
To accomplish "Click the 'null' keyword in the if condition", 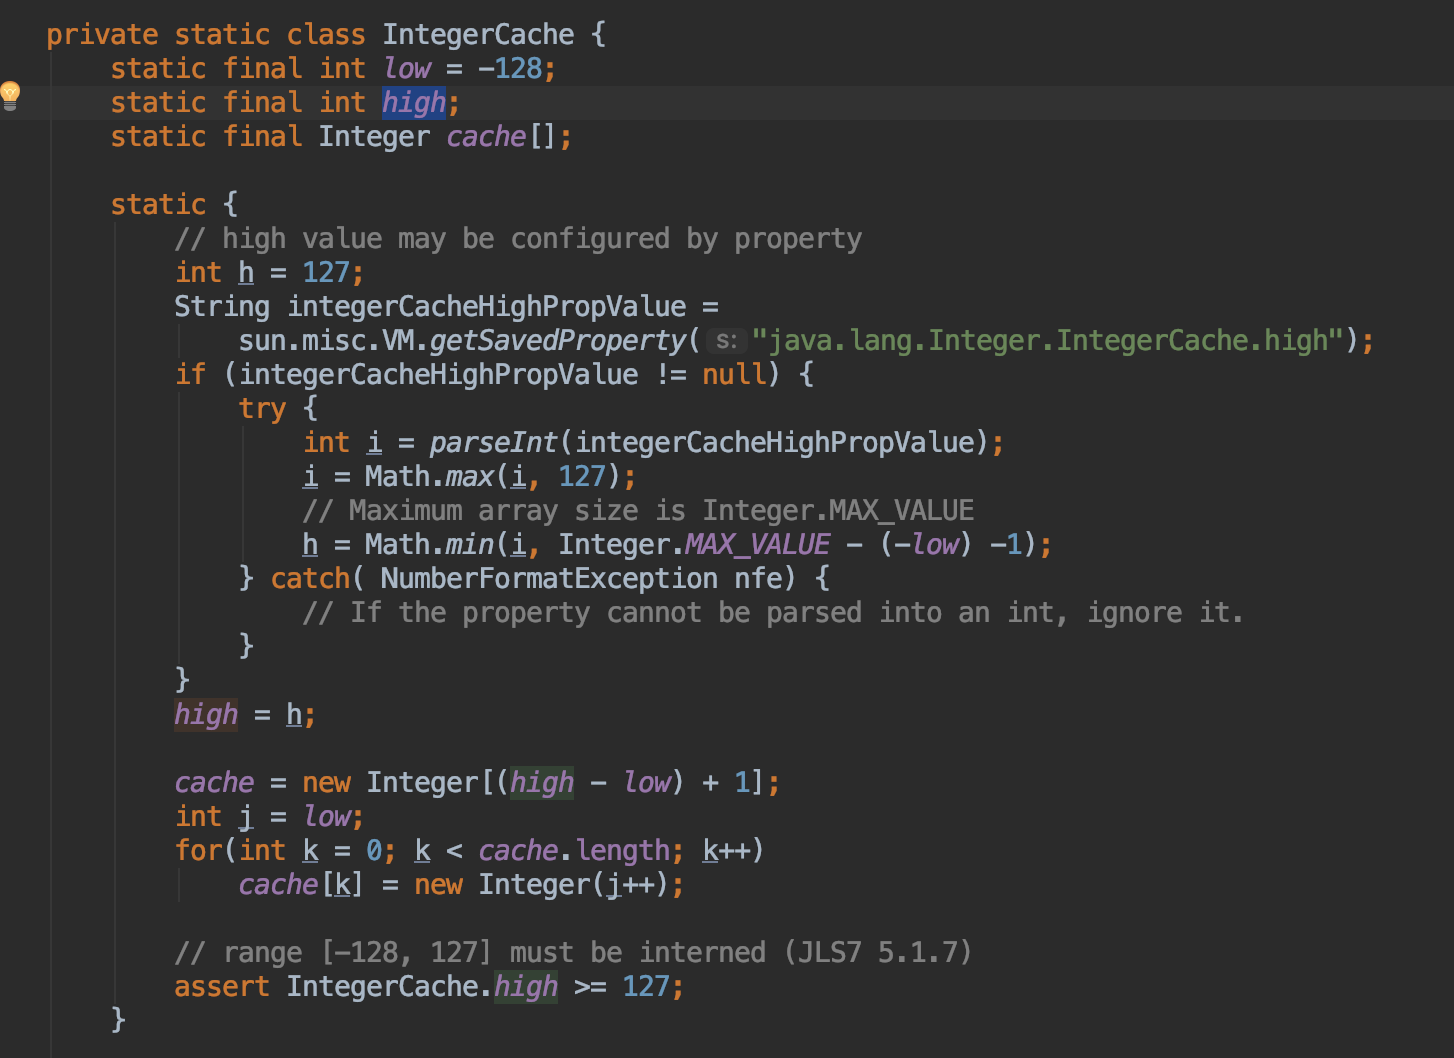I will (x=735, y=375).
